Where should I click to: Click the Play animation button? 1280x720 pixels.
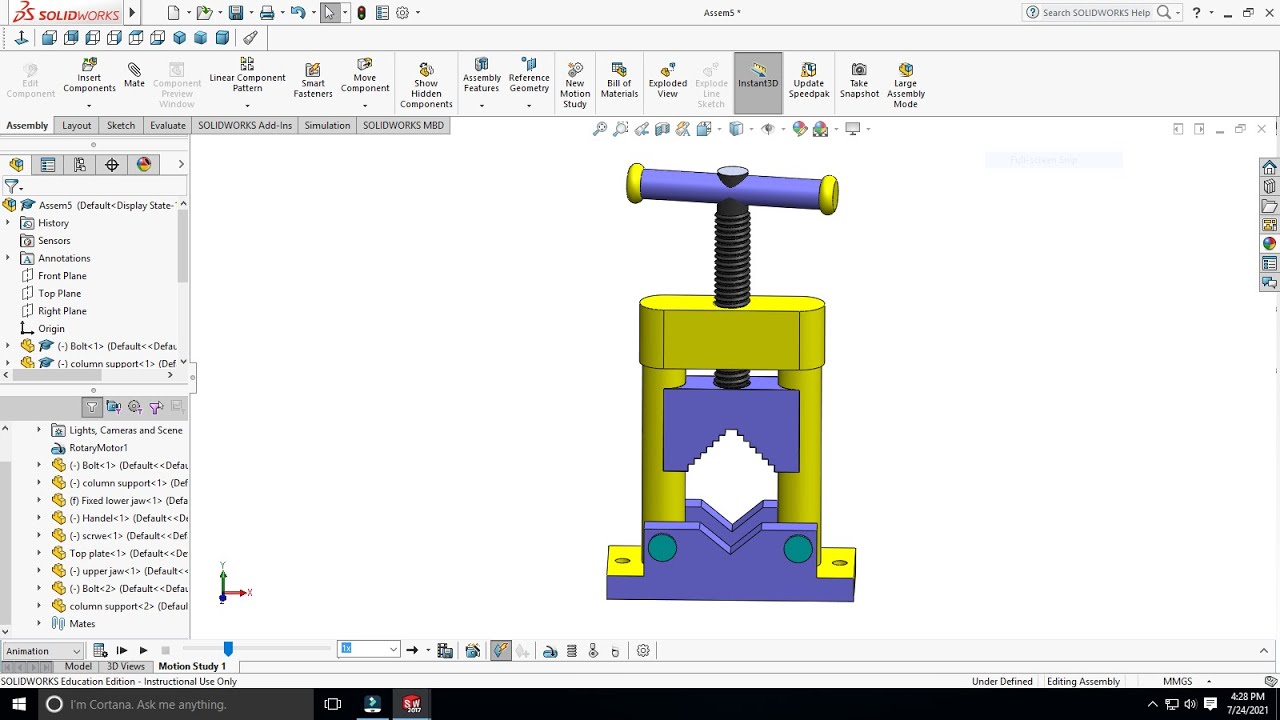[x=143, y=650]
